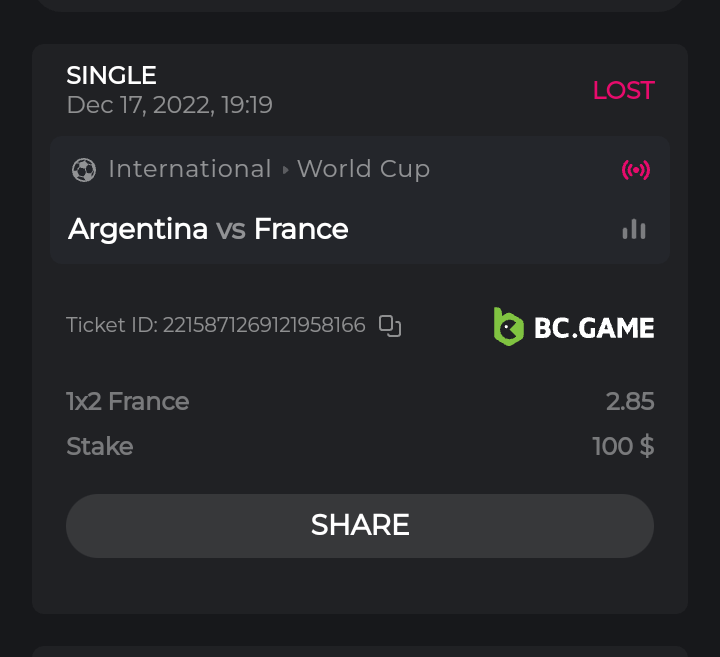Image resolution: width=720 pixels, height=657 pixels.
Task: Click the Stake label
Action: click(x=99, y=446)
